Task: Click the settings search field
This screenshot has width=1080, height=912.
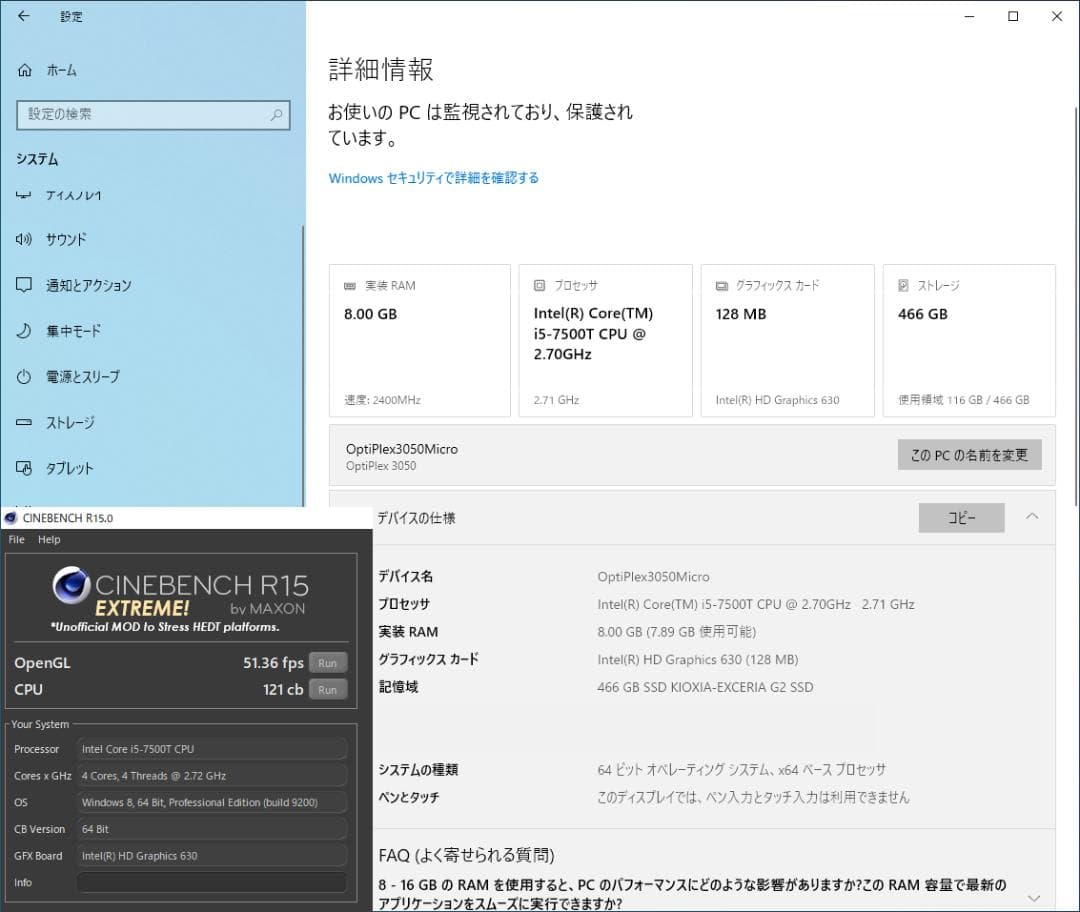Action: point(145,115)
